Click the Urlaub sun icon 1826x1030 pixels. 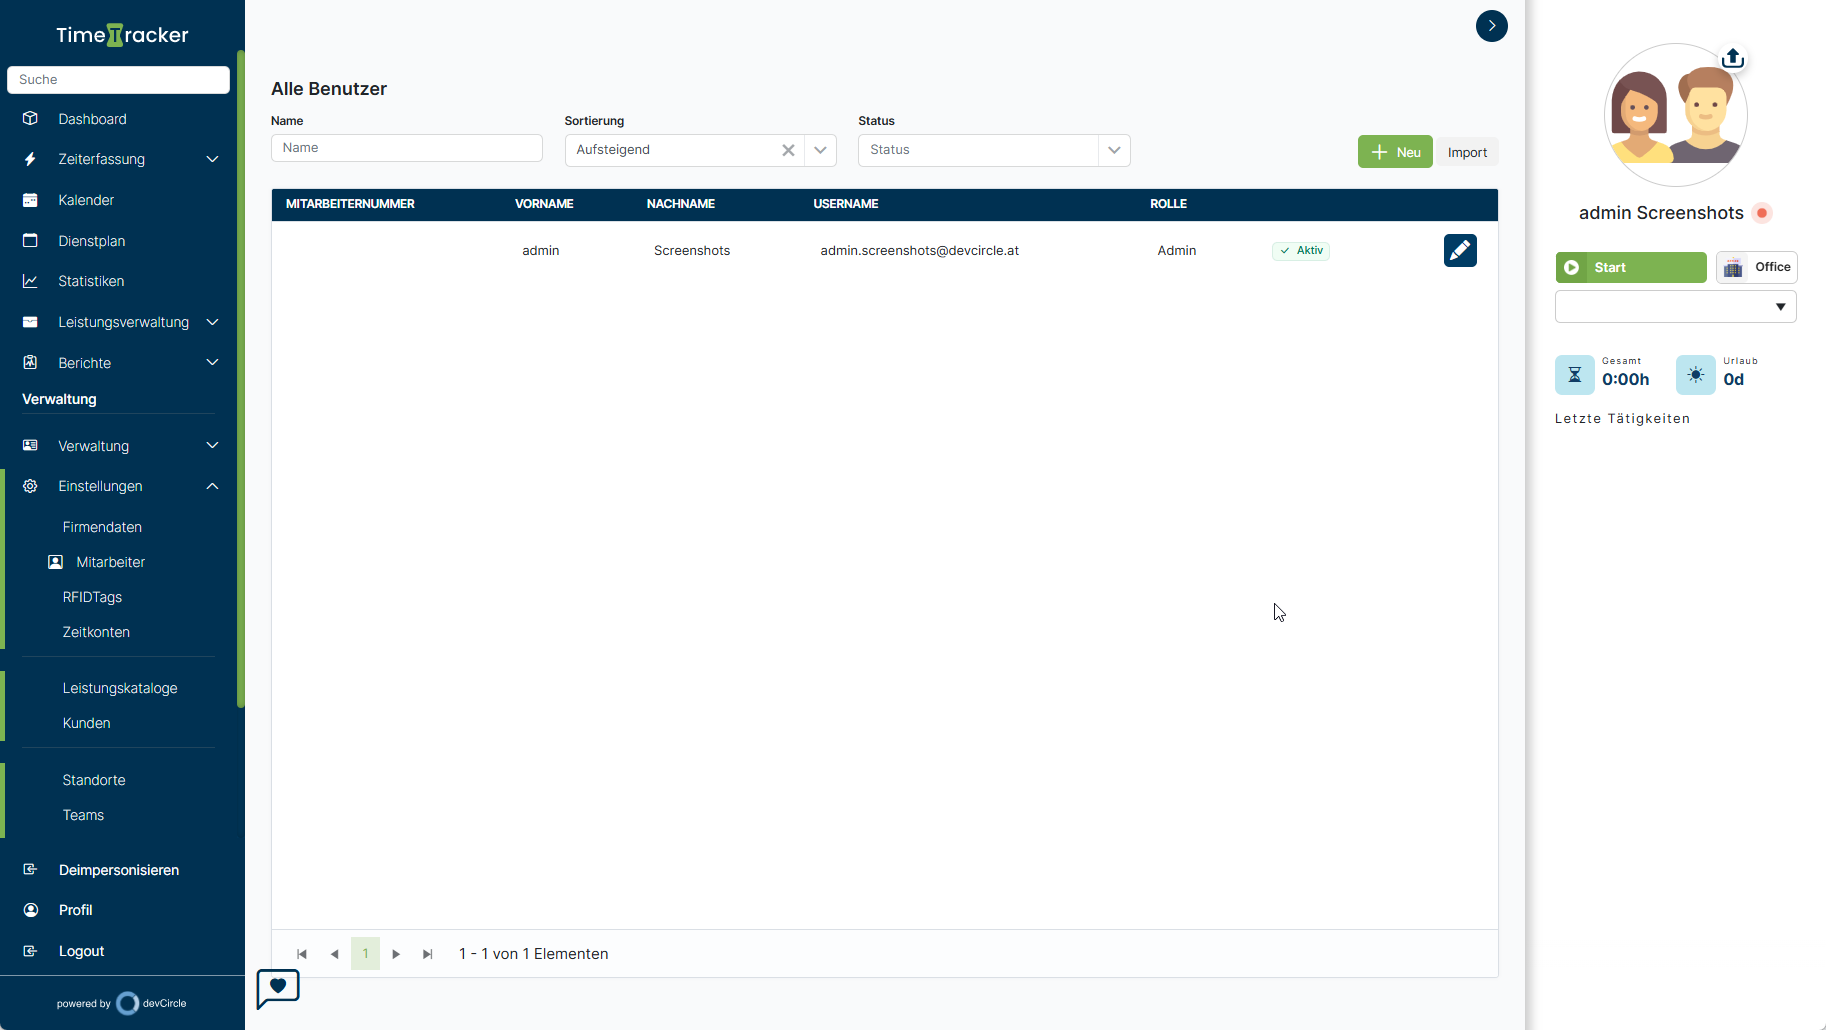coord(1696,375)
